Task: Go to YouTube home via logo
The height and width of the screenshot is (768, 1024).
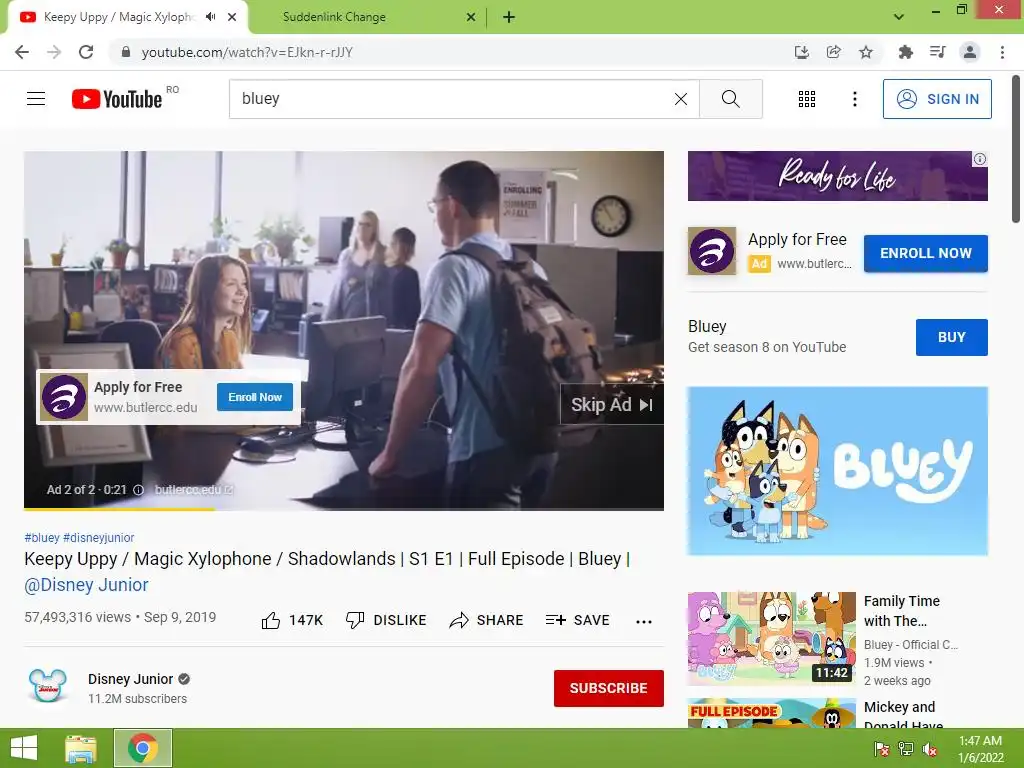Action: [117, 99]
